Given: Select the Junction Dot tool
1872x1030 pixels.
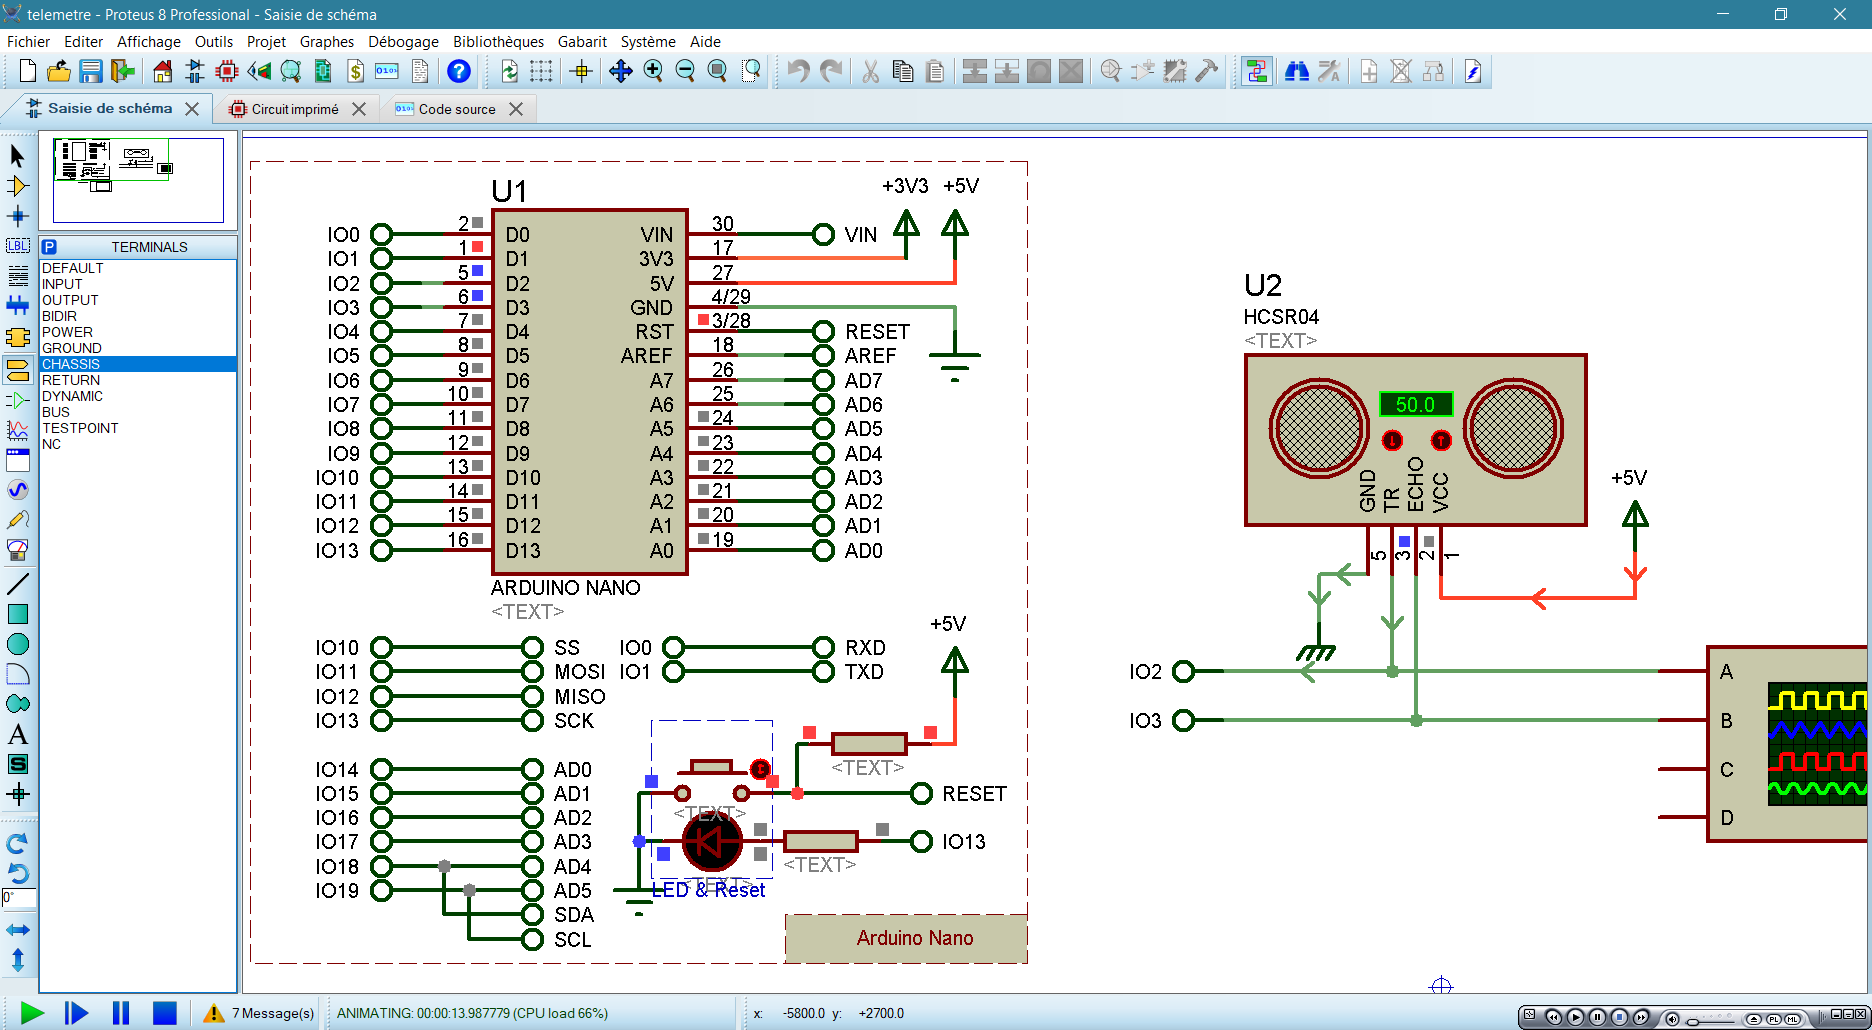Looking at the screenshot, I should click(x=17, y=216).
